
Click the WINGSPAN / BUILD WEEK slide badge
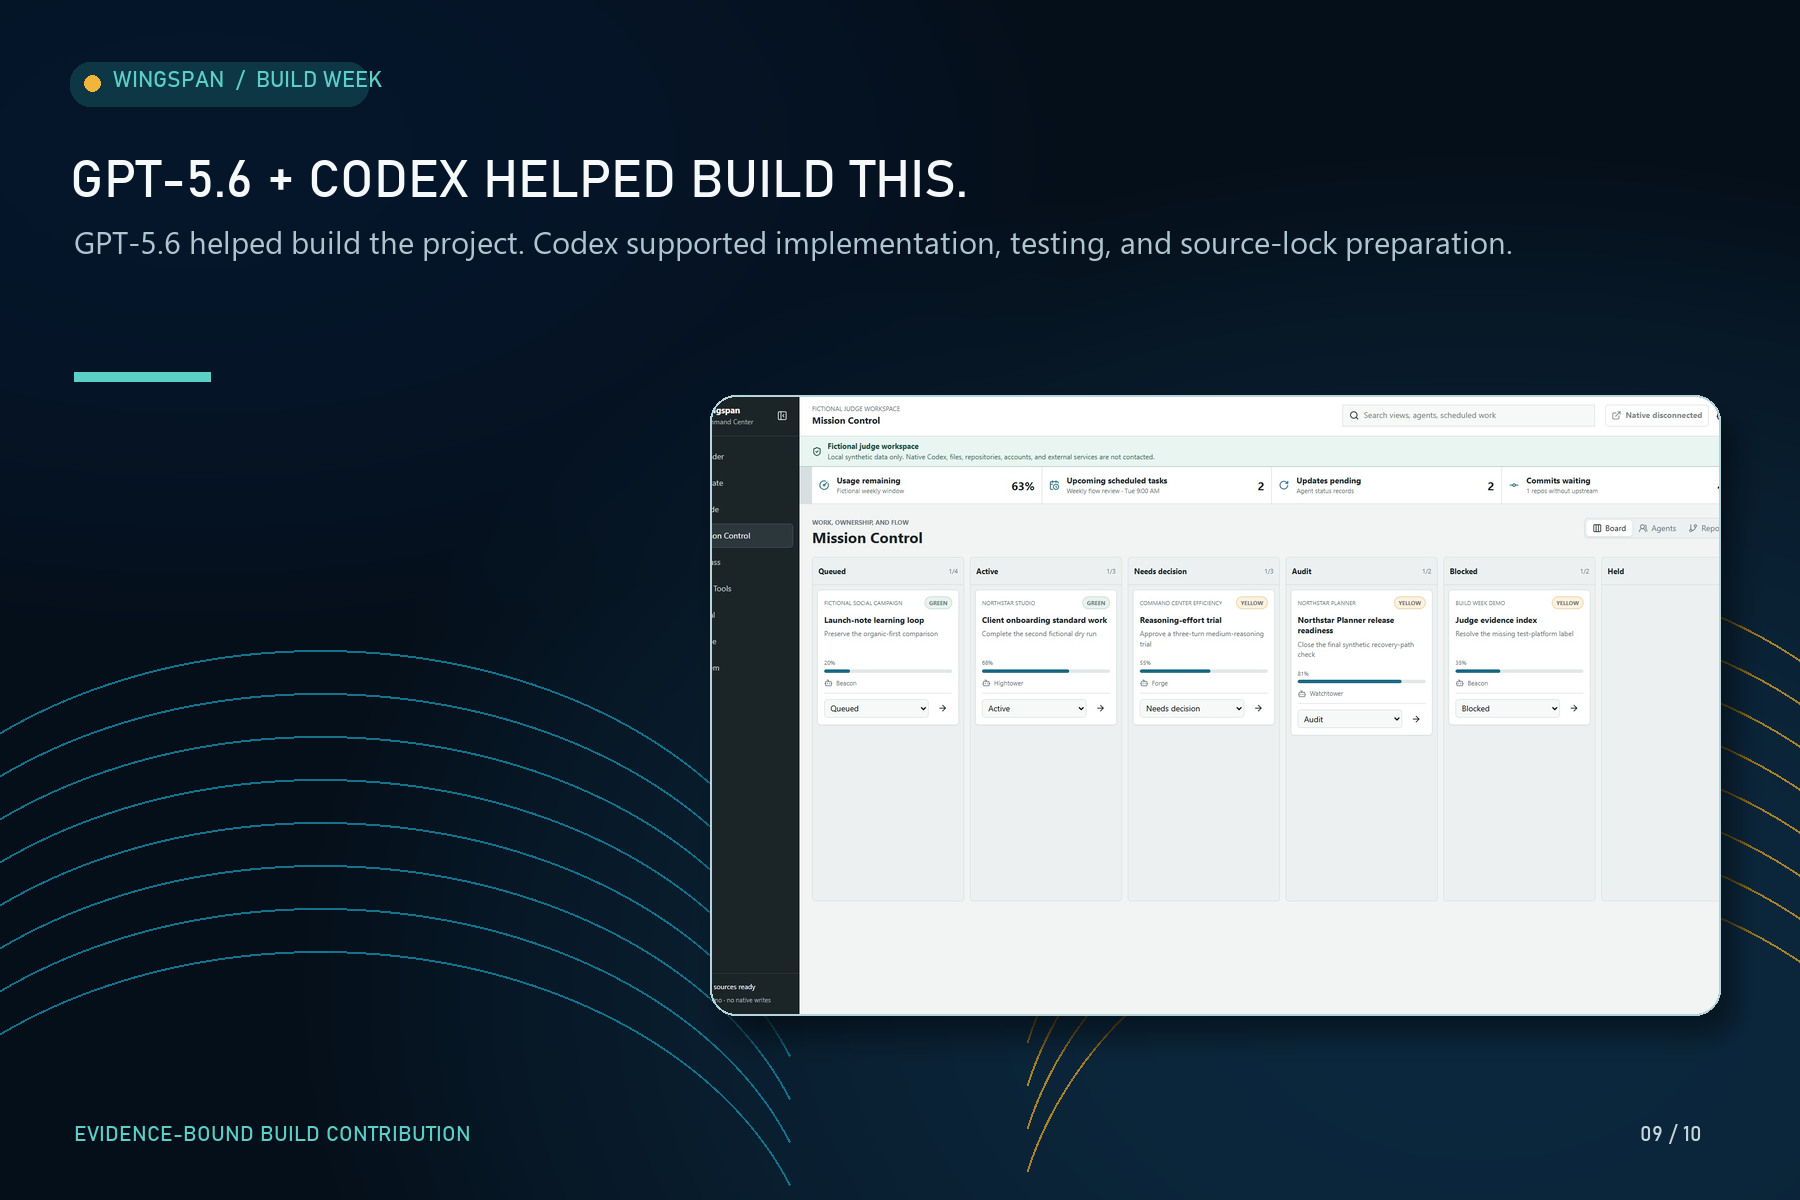pyautogui.click(x=226, y=84)
